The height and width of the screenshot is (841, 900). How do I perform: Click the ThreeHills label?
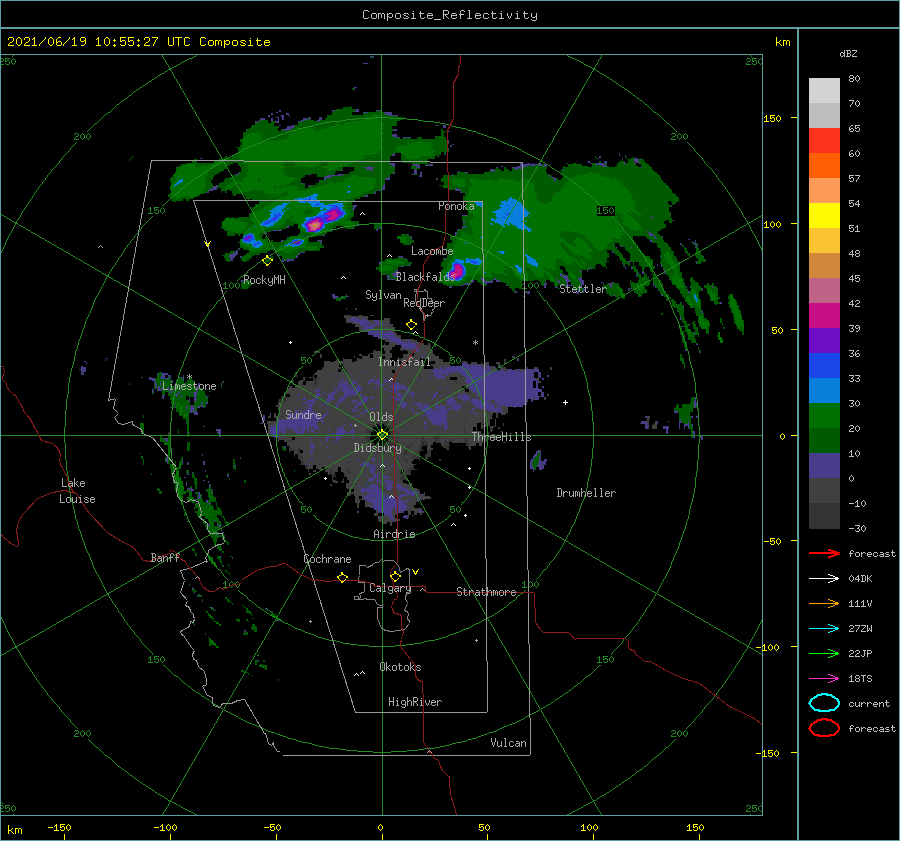click(502, 437)
